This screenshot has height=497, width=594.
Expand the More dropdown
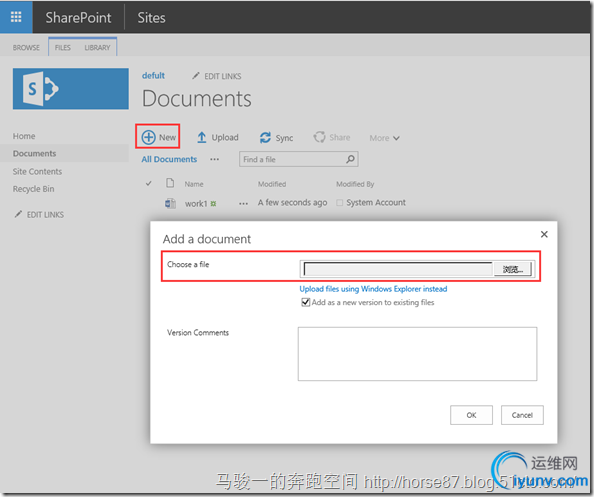click(x=384, y=138)
